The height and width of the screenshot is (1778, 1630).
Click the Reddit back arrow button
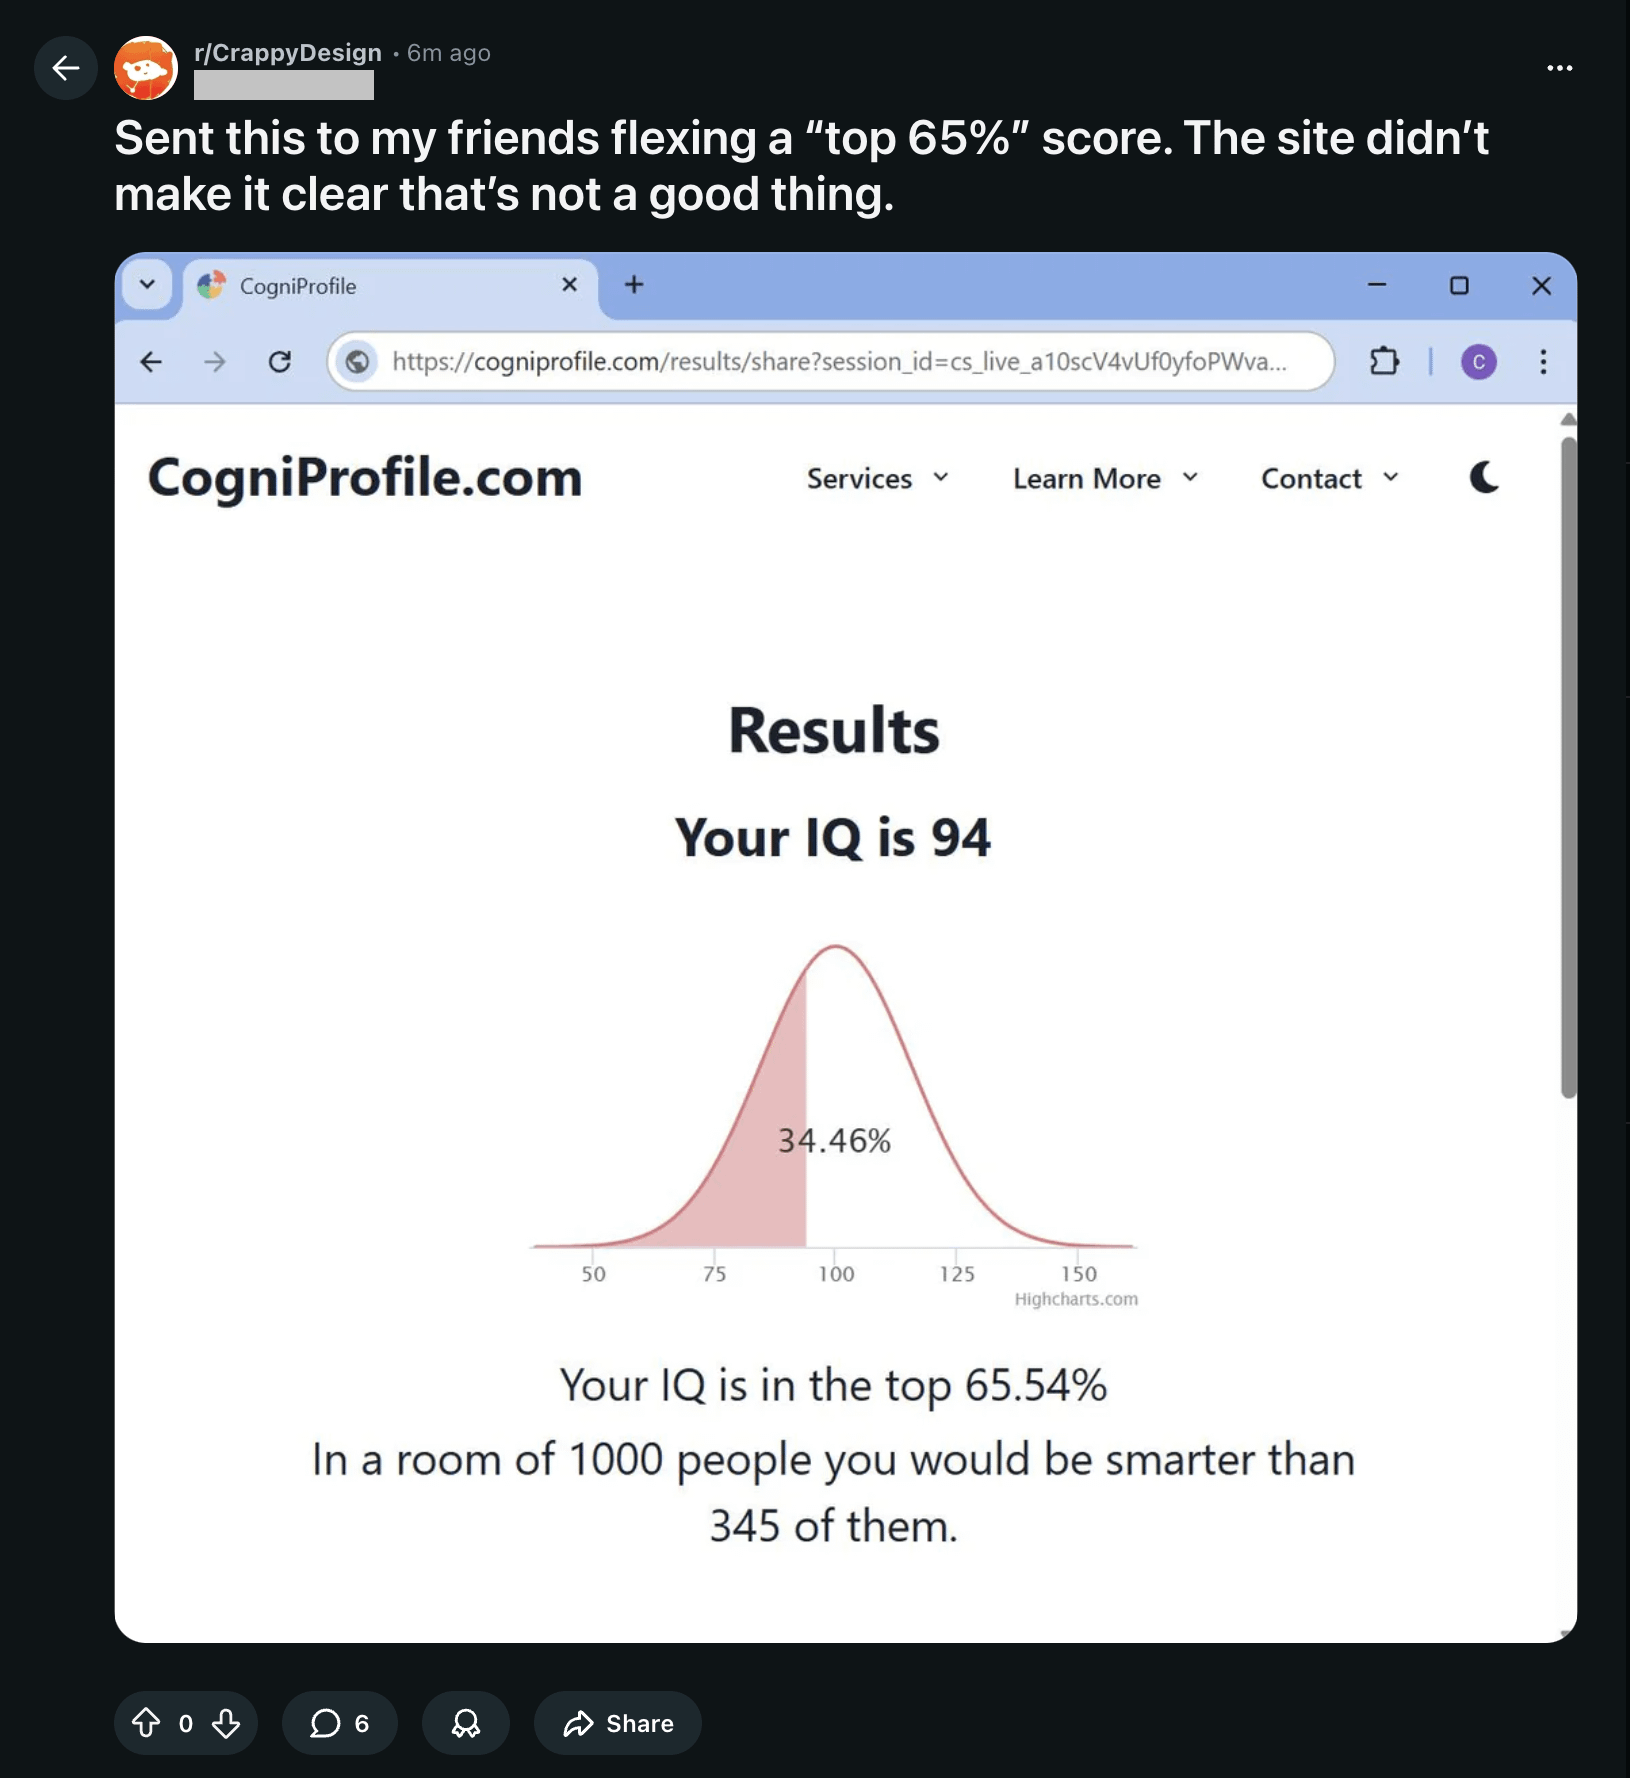tap(66, 68)
